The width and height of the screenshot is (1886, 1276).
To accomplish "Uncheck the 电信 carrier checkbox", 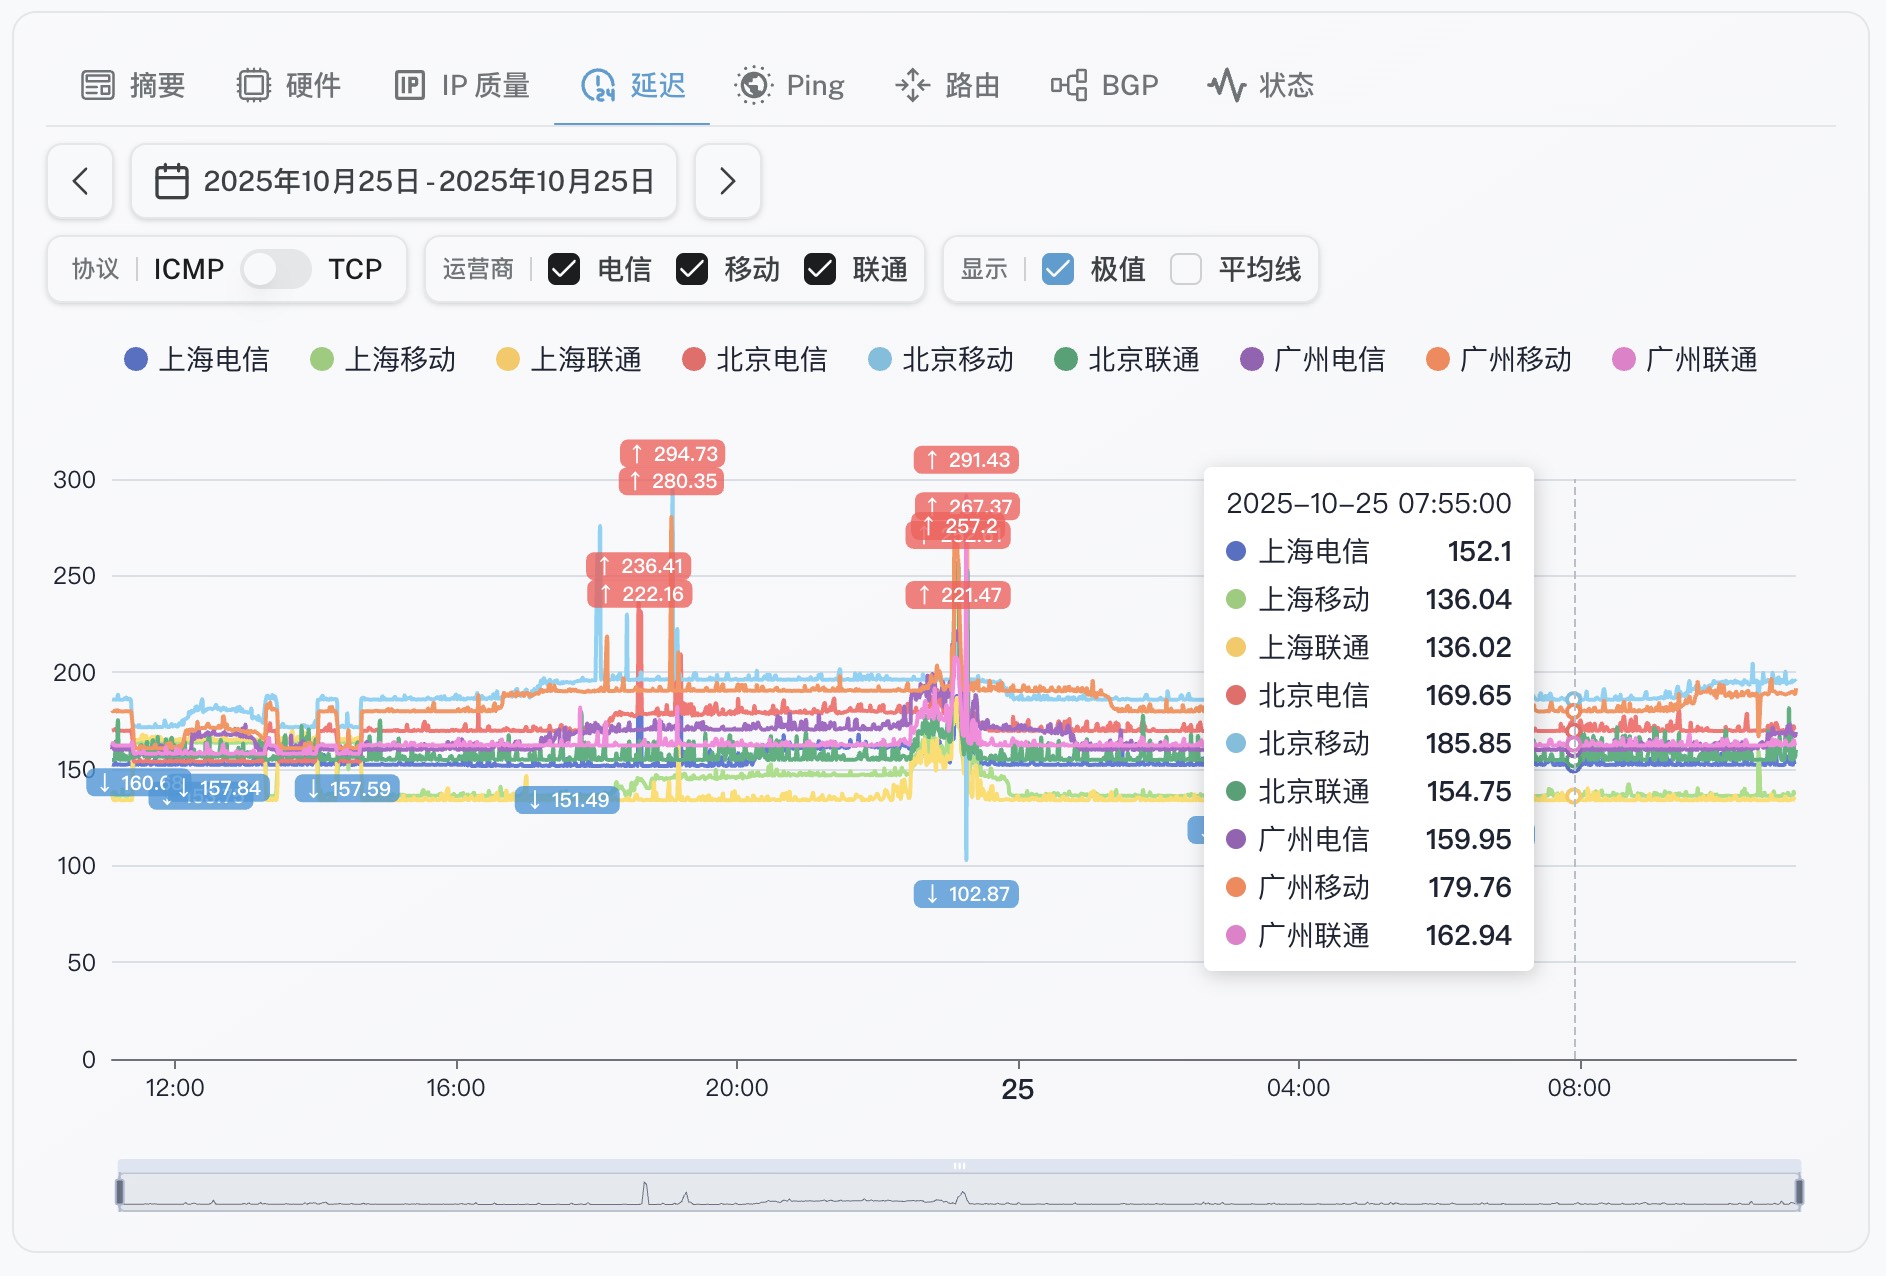I will [564, 269].
